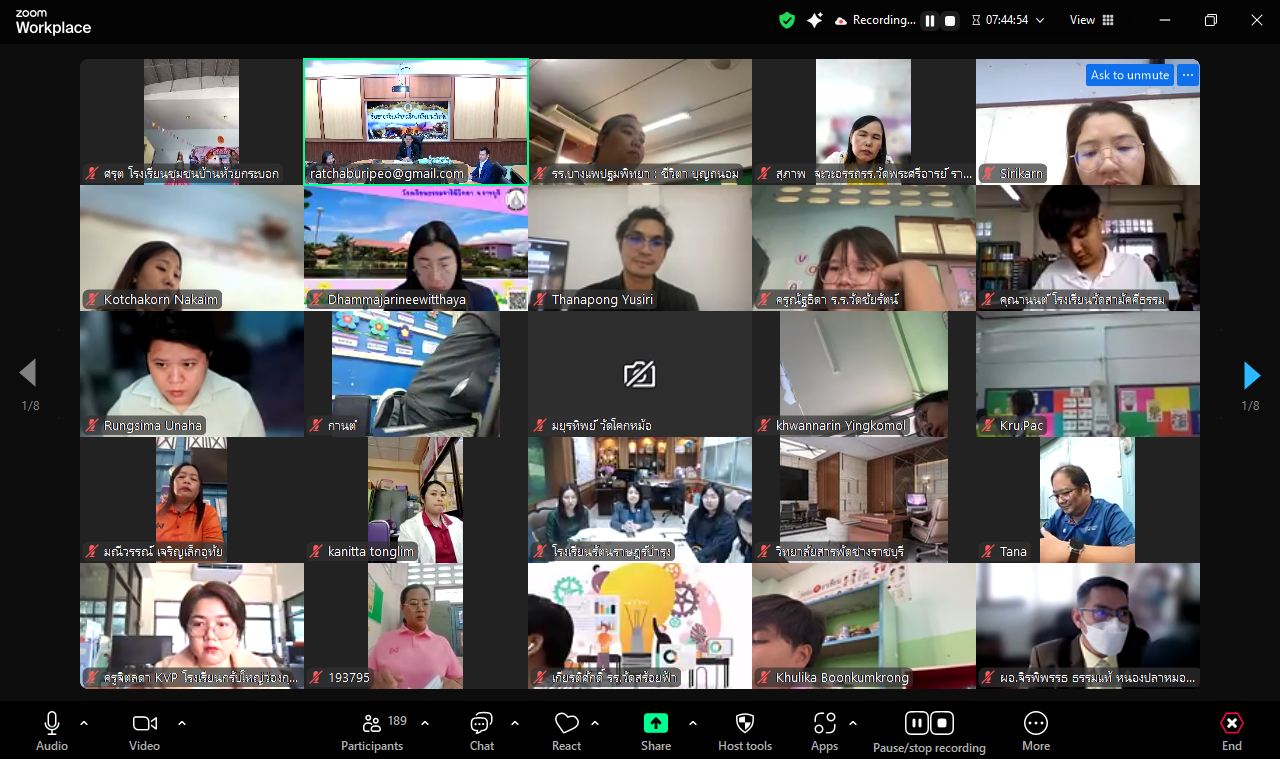Open AI Companion sparkle icon

tap(815, 20)
